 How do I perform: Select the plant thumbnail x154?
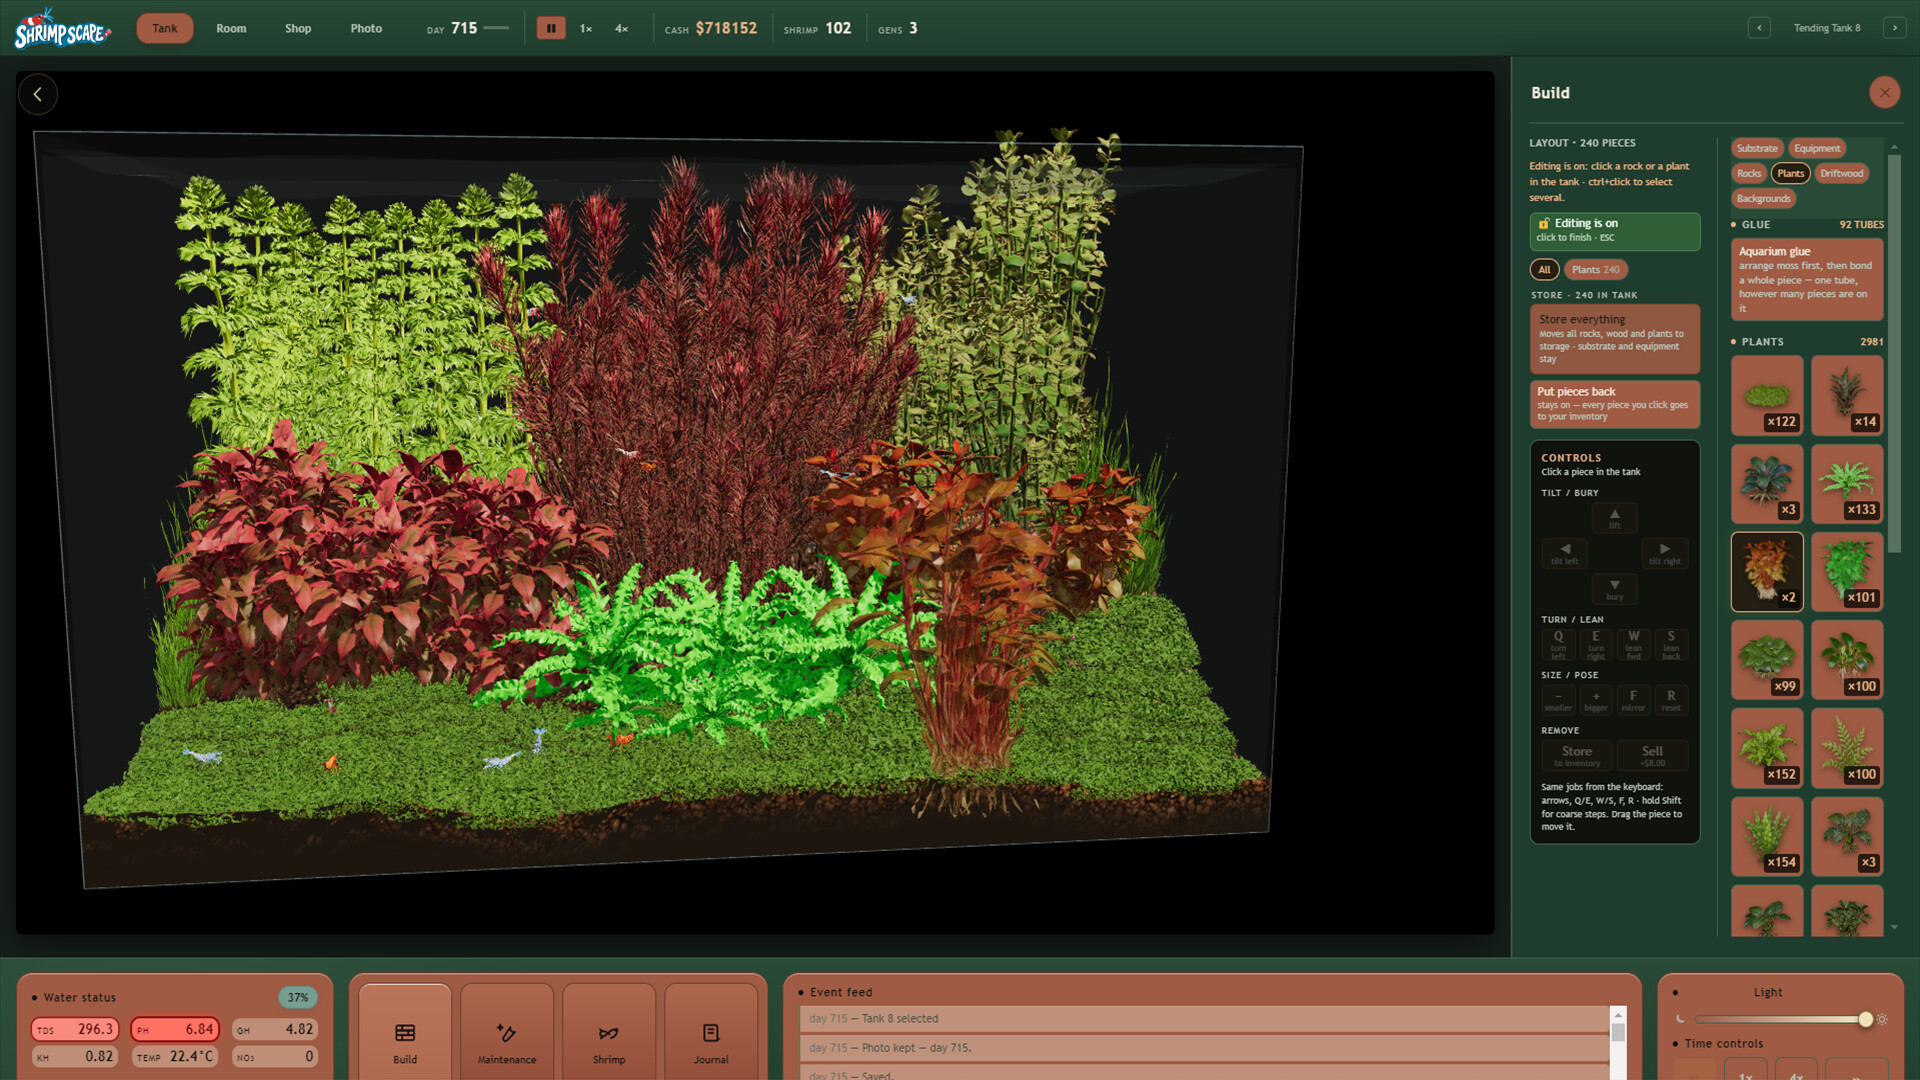point(1767,836)
